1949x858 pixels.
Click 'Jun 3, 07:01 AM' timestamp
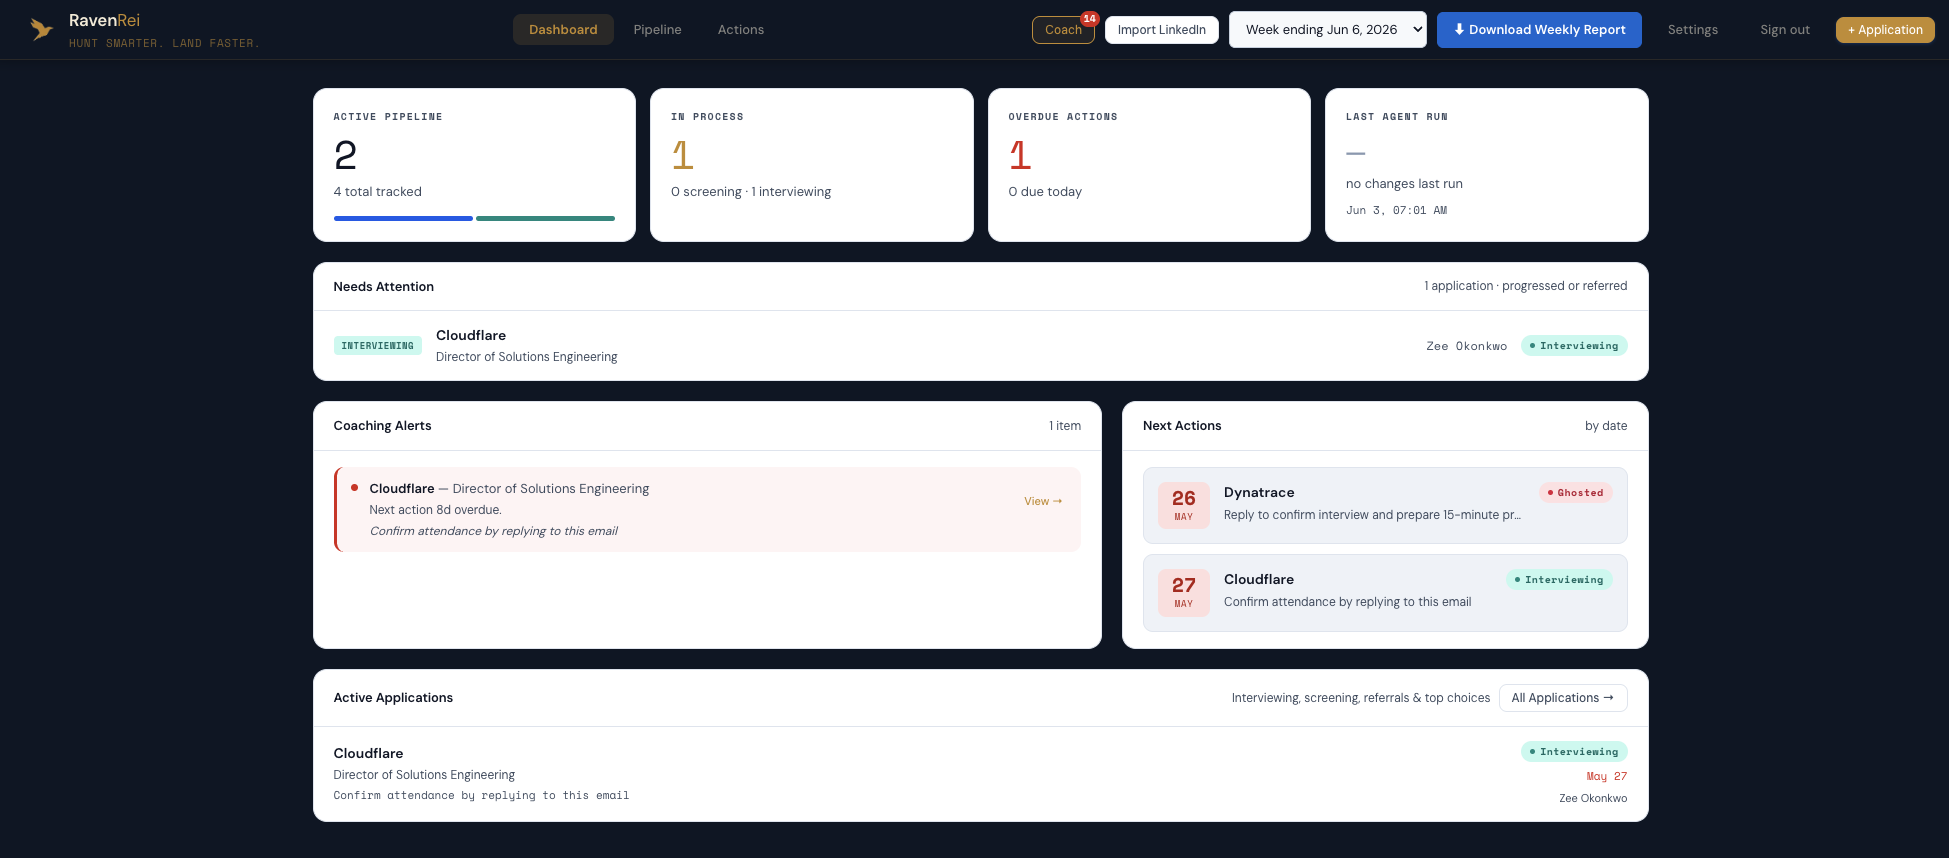point(1396,210)
